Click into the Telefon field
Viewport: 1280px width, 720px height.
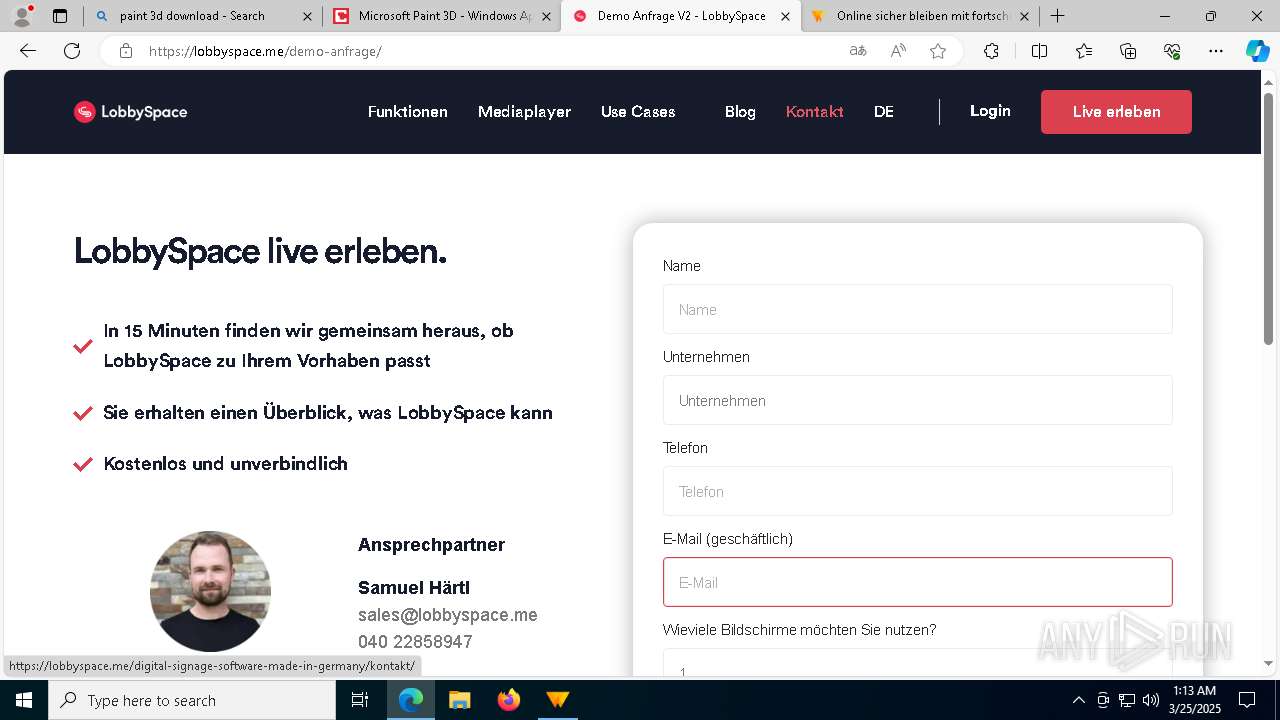click(x=917, y=492)
